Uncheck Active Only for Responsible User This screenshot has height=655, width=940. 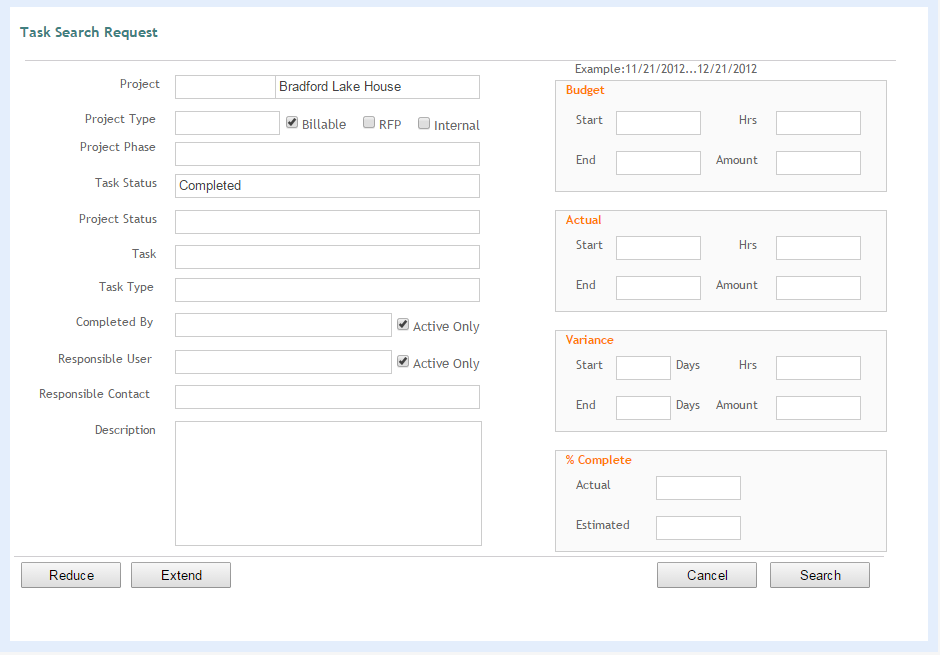point(403,361)
